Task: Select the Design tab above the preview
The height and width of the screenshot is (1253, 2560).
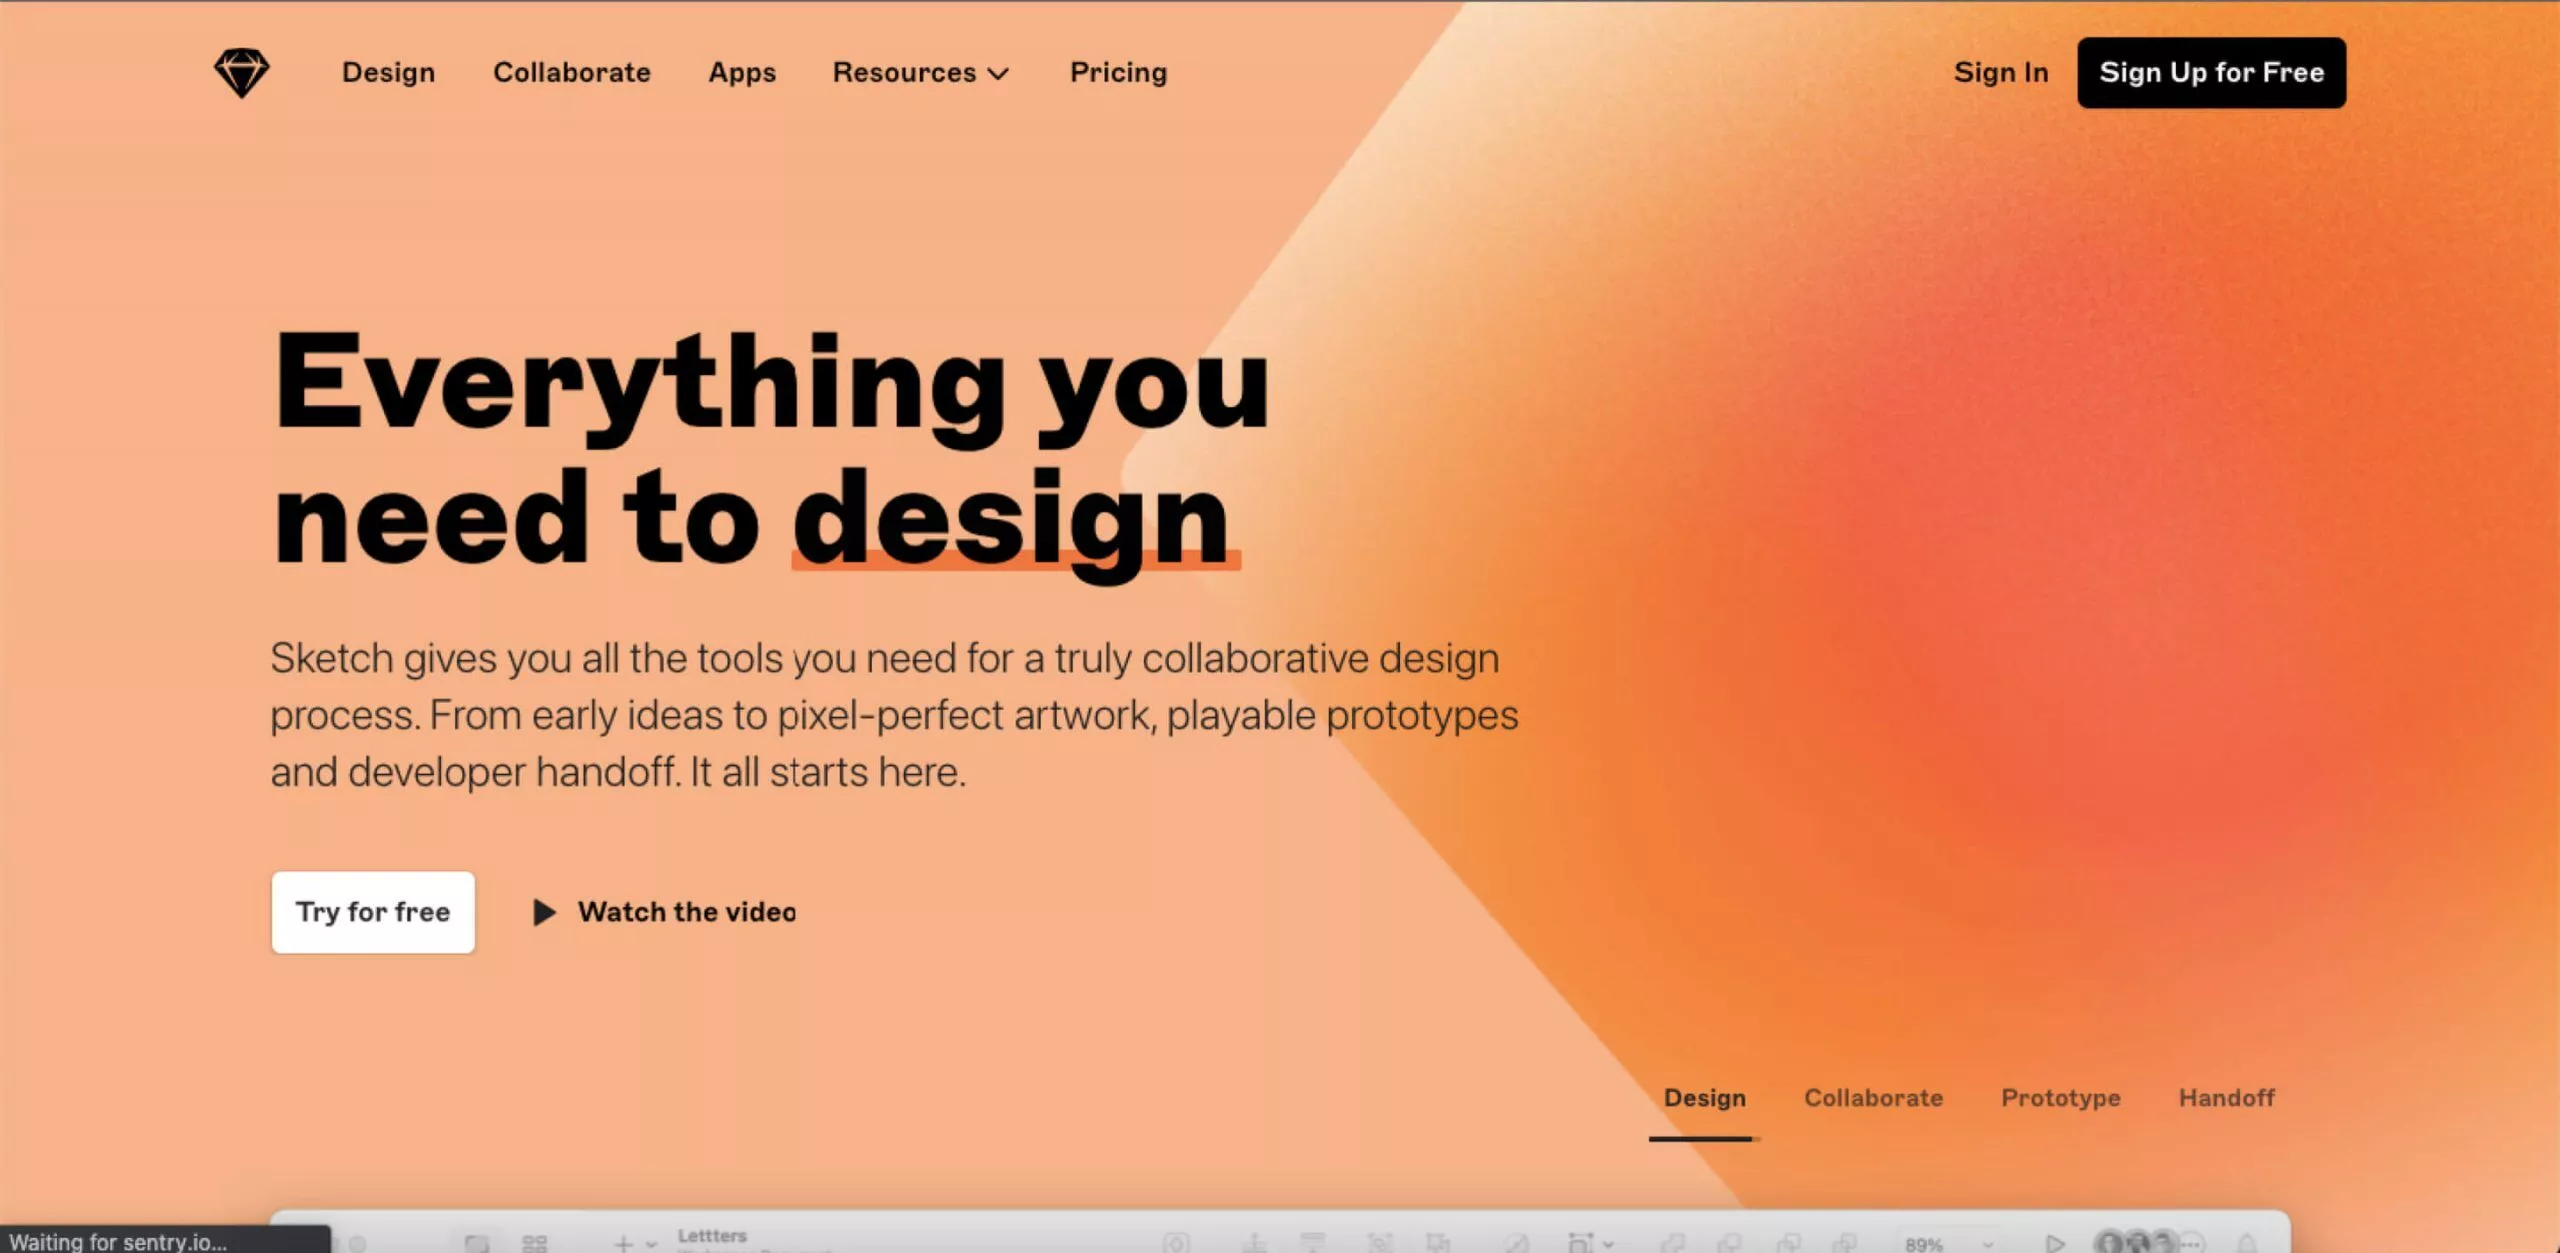Action: 1704,1098
